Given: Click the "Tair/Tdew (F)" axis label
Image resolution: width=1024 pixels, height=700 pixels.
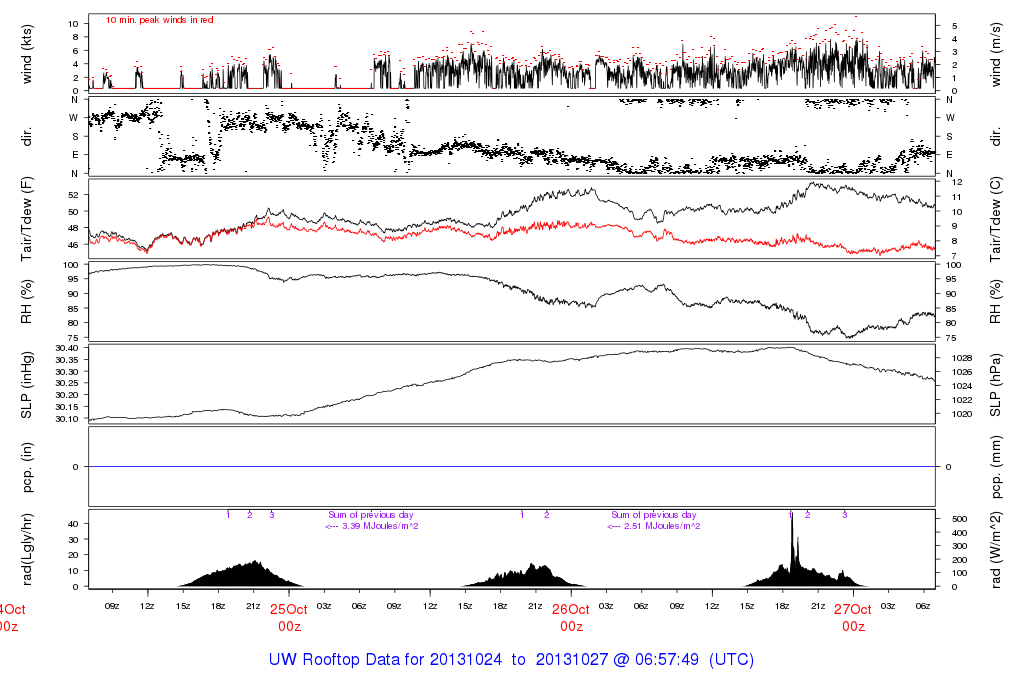Looking at the screenshot, I should point(26,219).
